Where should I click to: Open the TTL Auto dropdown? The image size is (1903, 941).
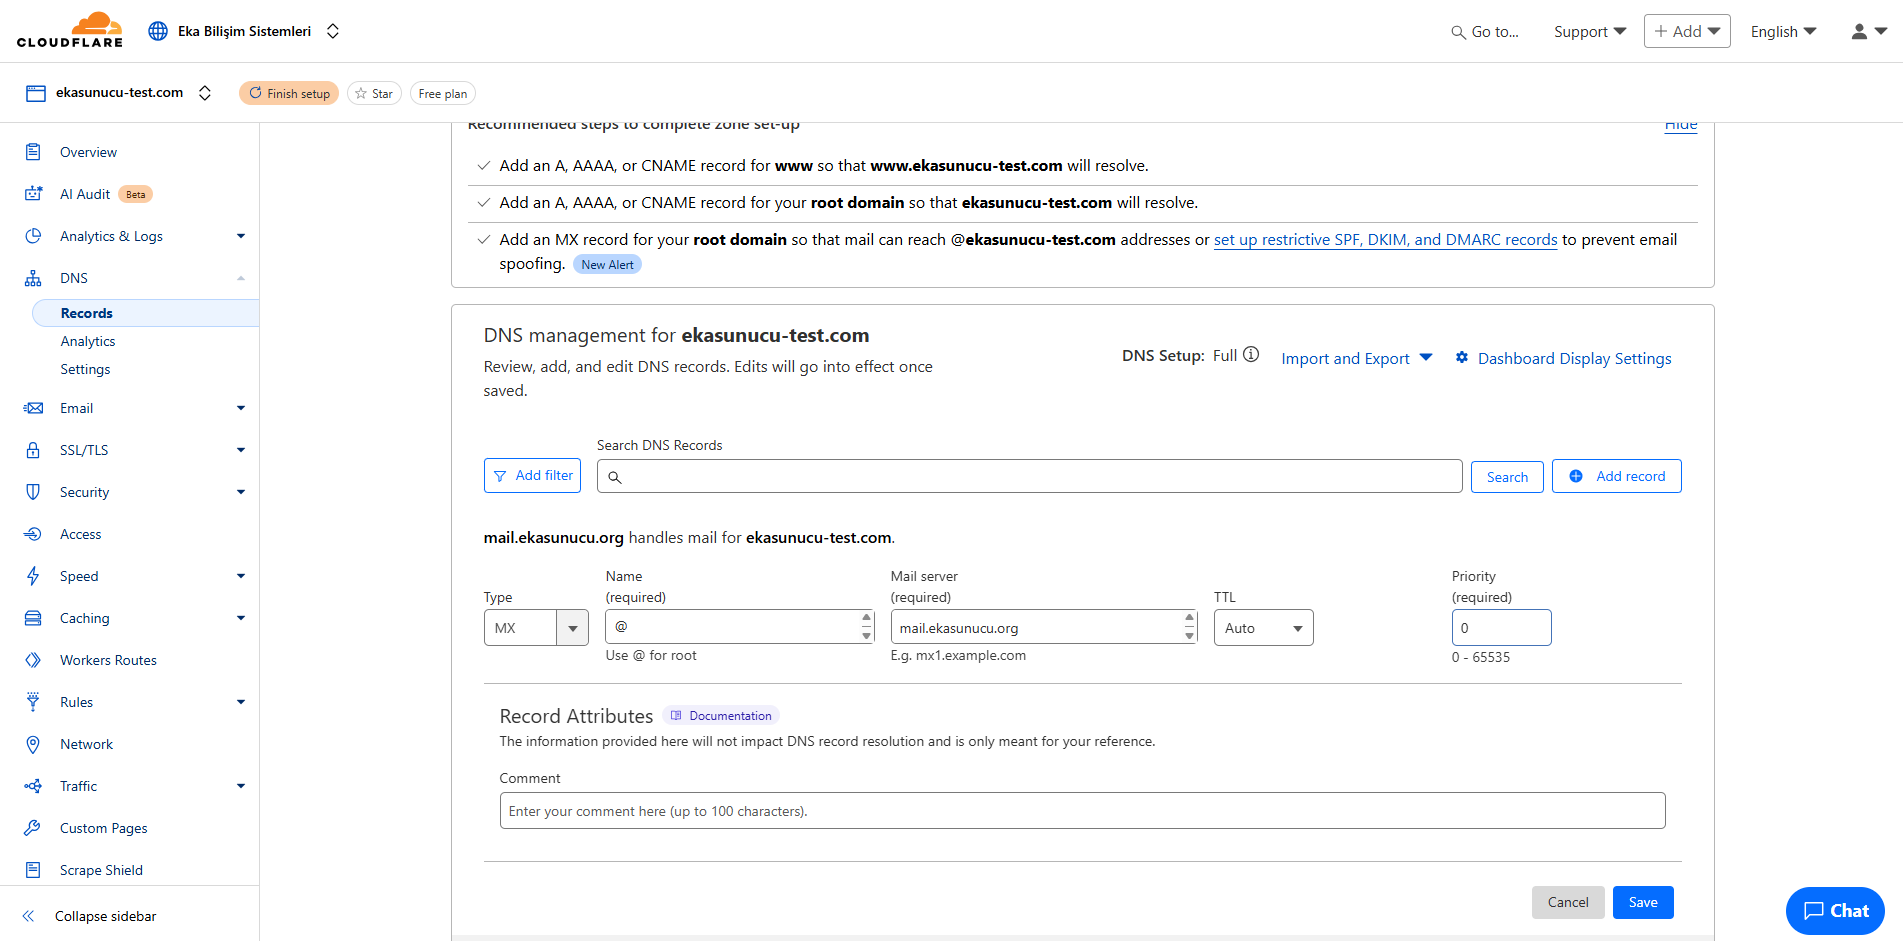[x=1263, y=628]
